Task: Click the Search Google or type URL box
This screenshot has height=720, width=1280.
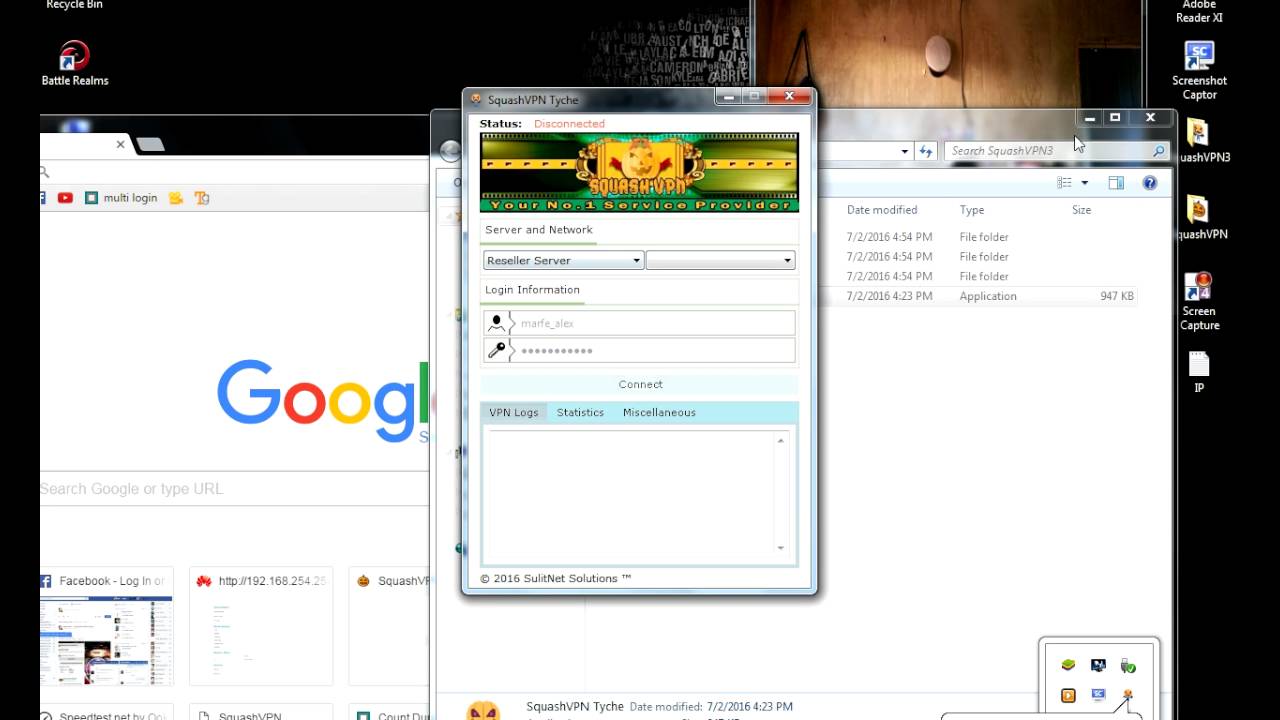Action: [x=234, y=489]
